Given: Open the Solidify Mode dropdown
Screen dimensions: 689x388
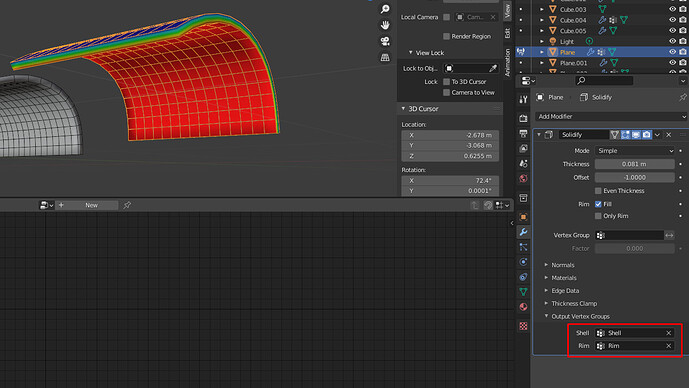Looking at the screenshot, I should [x=635, y=151].
